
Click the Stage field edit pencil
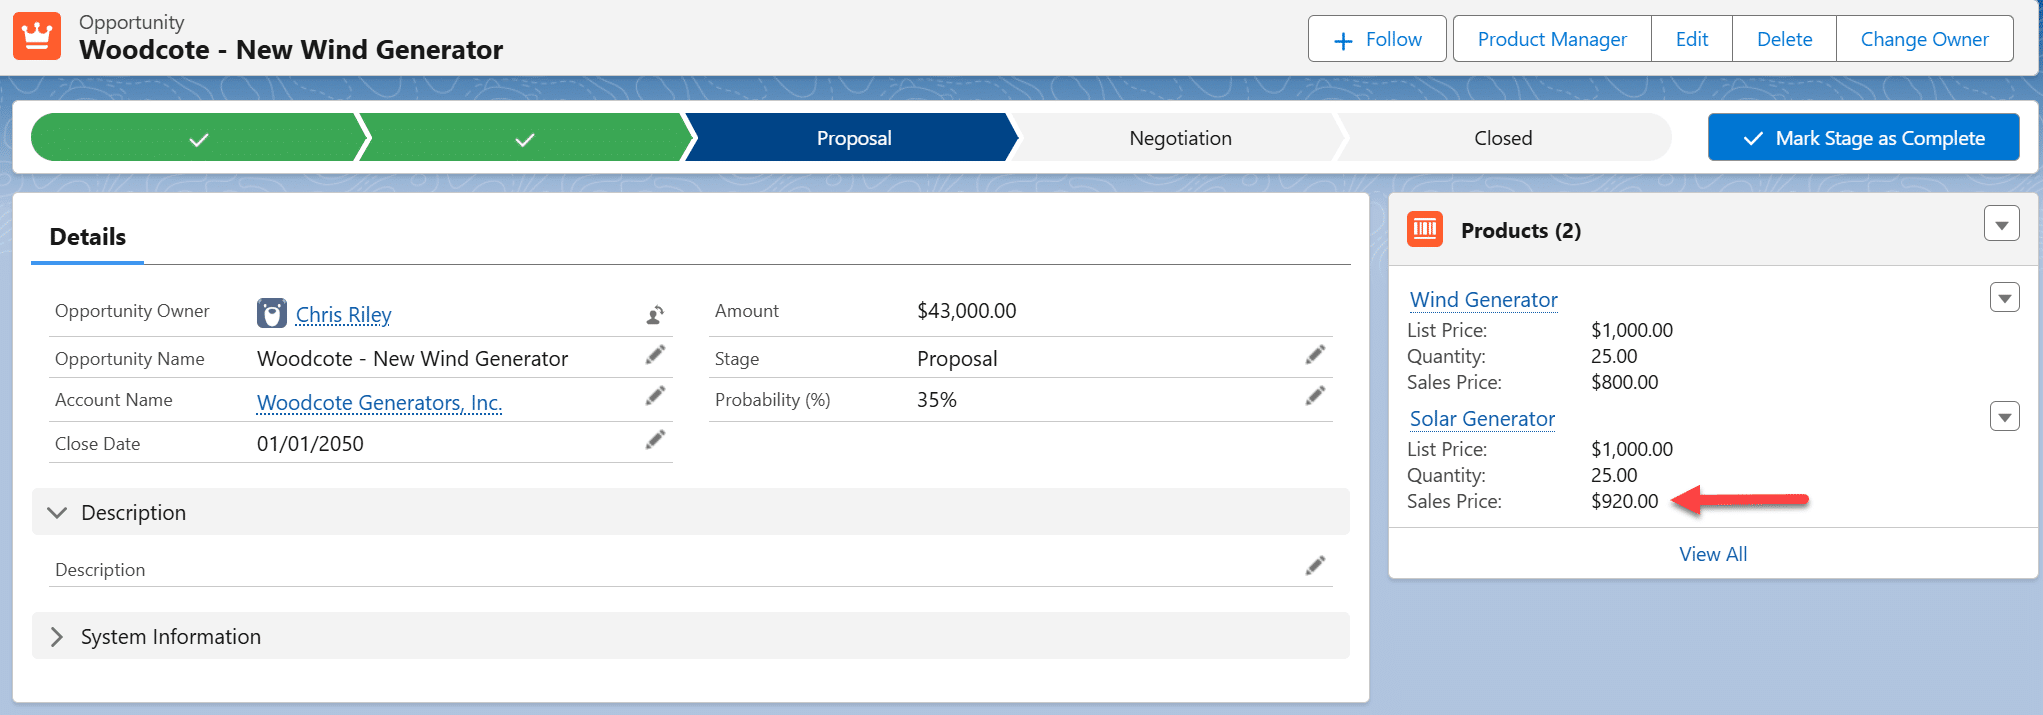pos(1315,355)
